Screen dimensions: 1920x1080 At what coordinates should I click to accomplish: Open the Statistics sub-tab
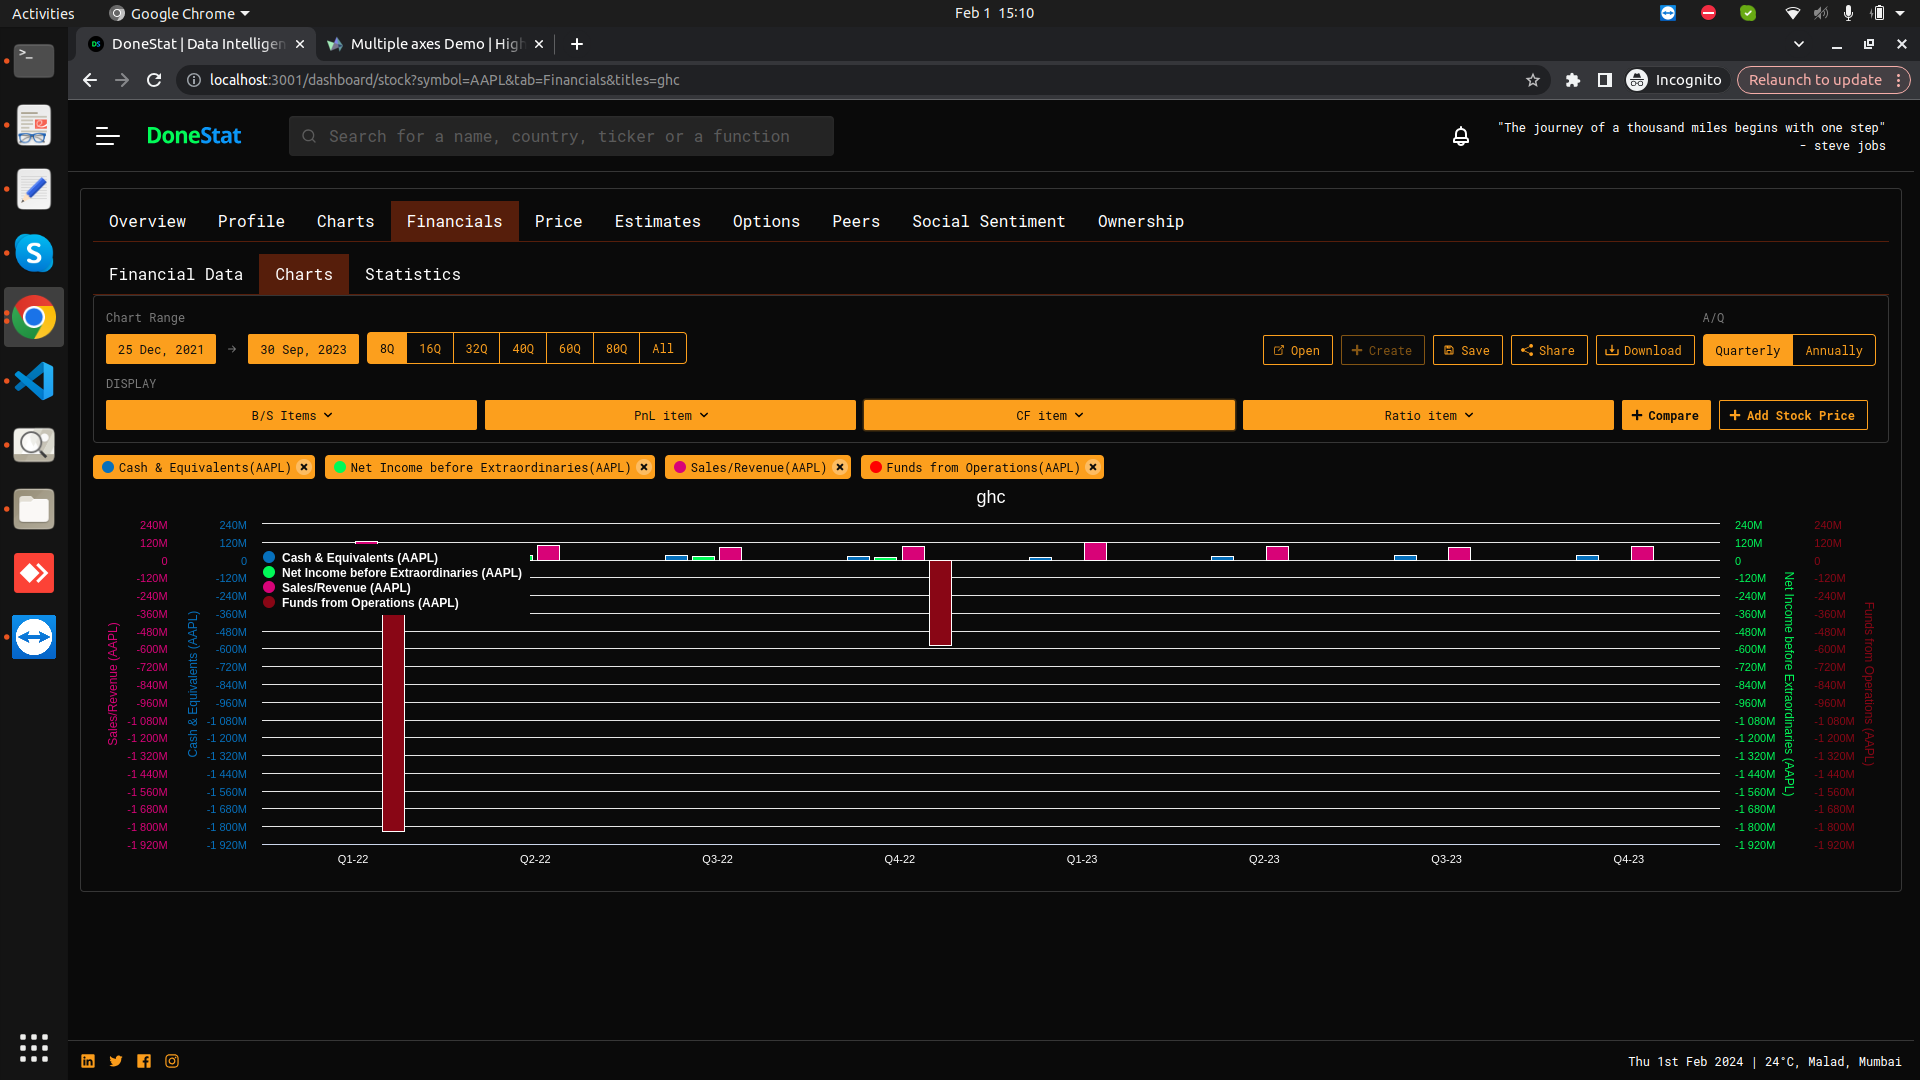[412, 274]
